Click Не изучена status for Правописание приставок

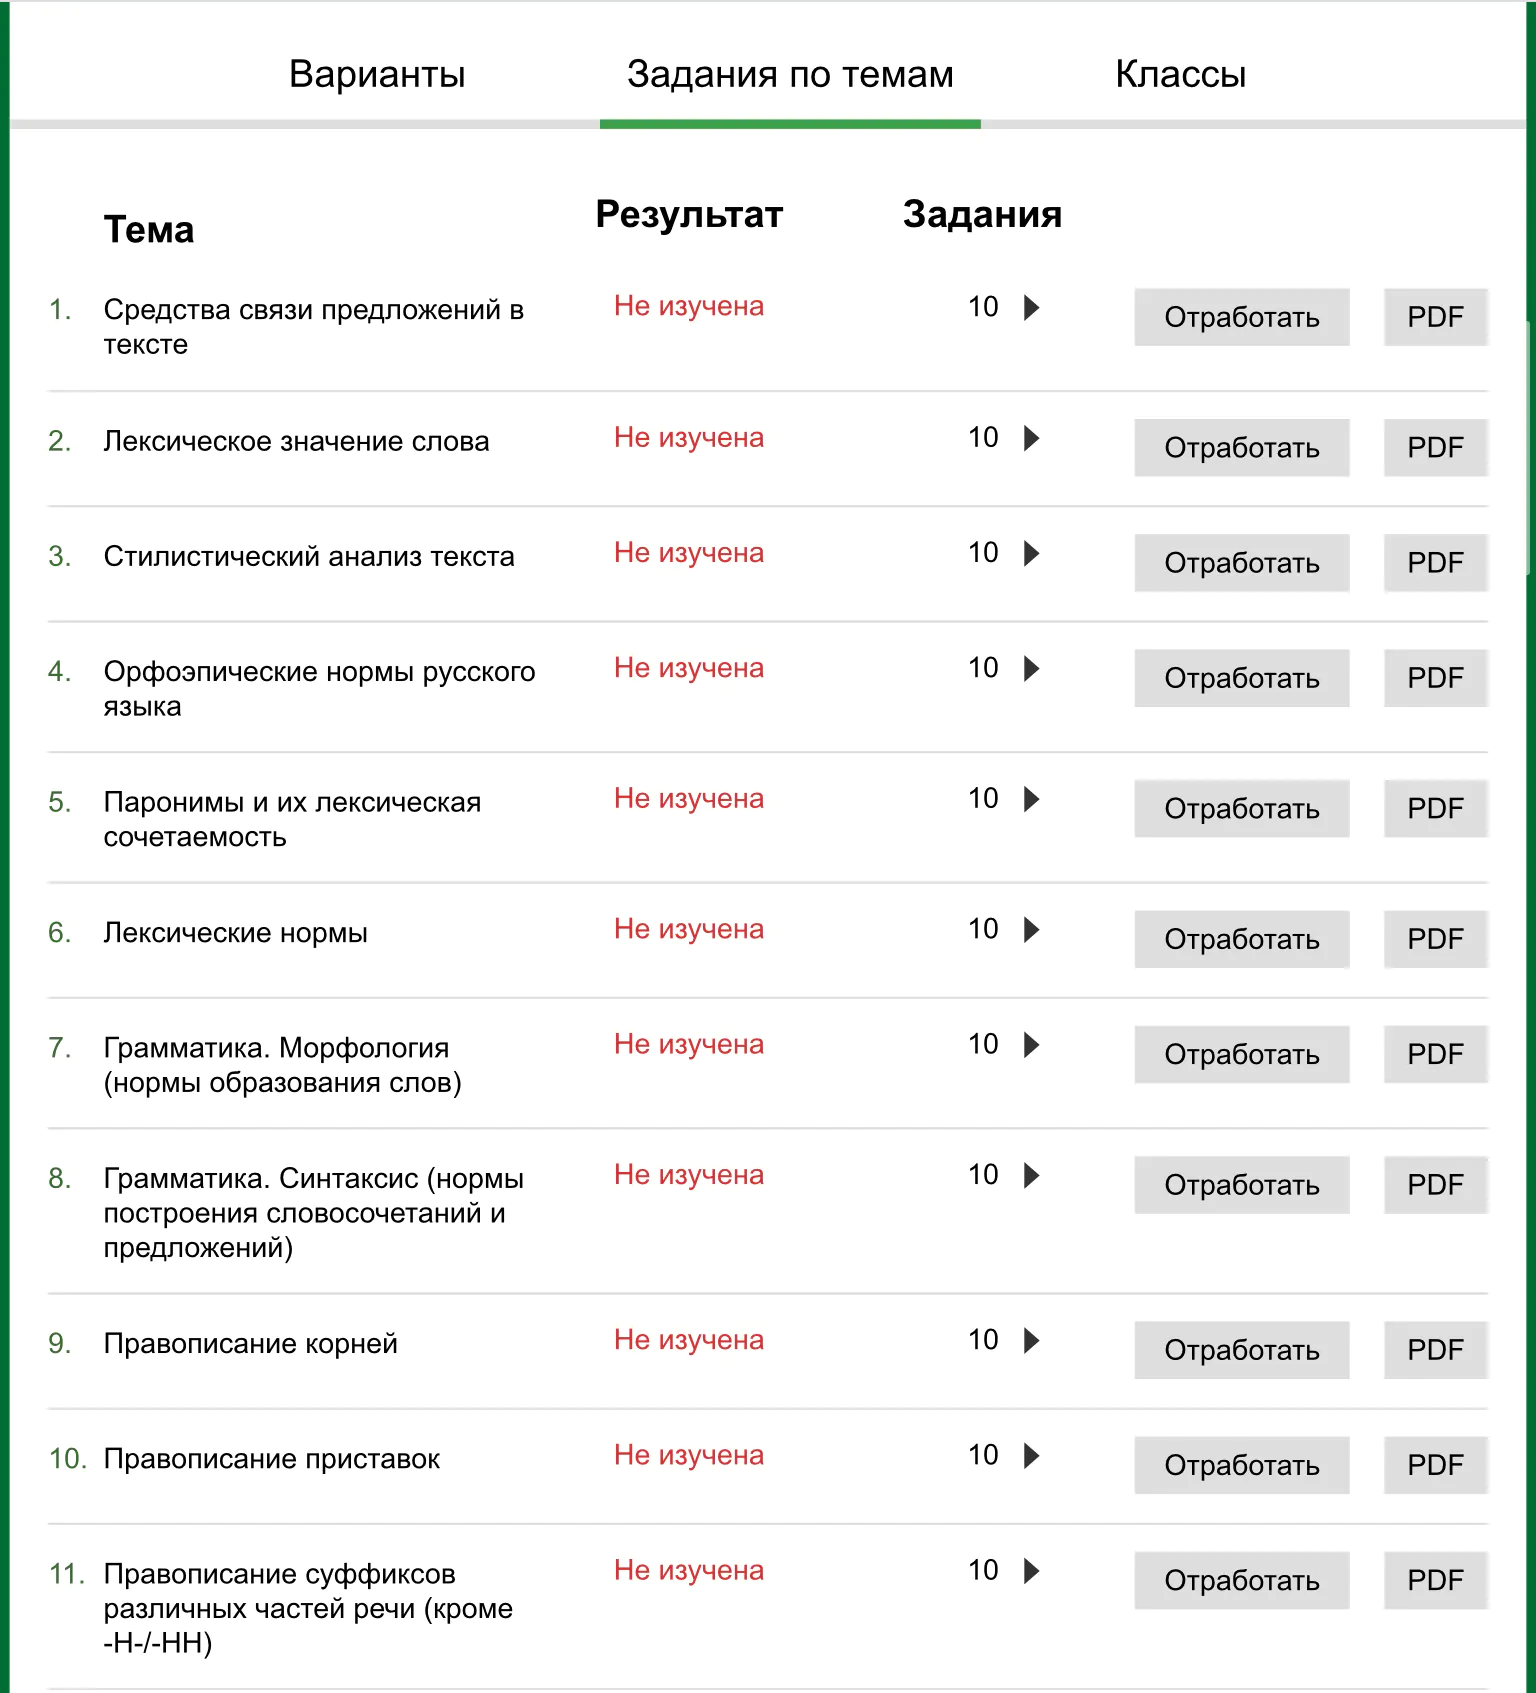[688, 1455]
